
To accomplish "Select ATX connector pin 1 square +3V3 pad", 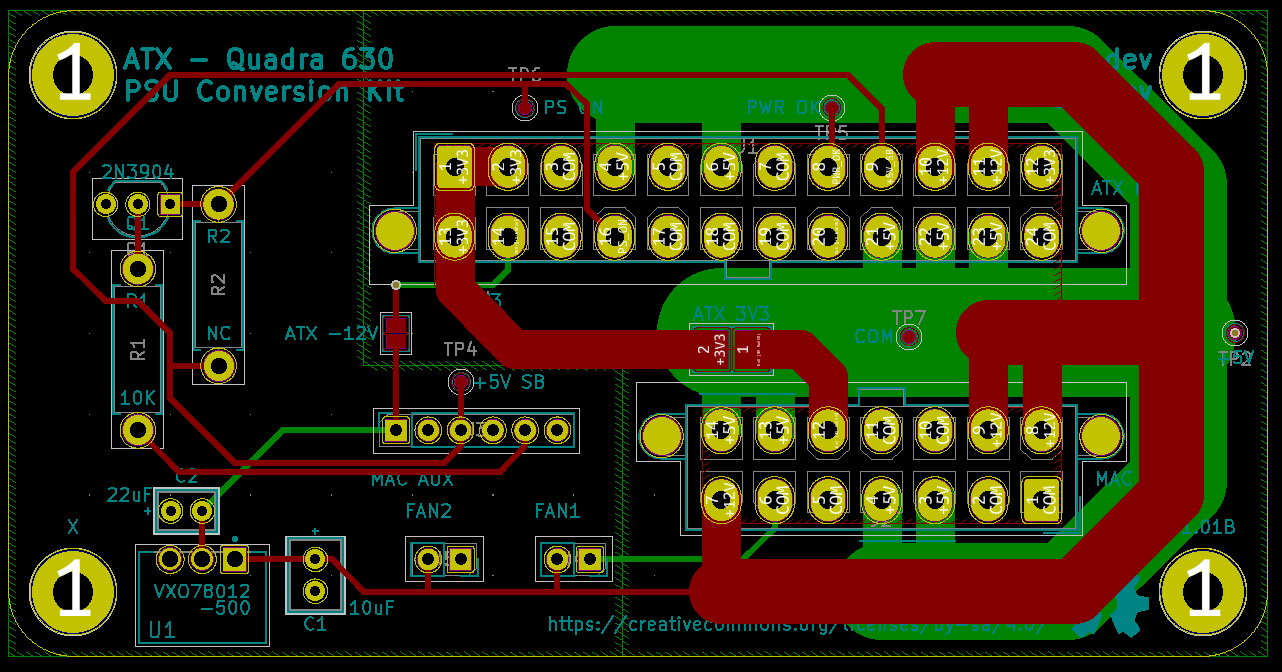I will click(x=455, y=167).
